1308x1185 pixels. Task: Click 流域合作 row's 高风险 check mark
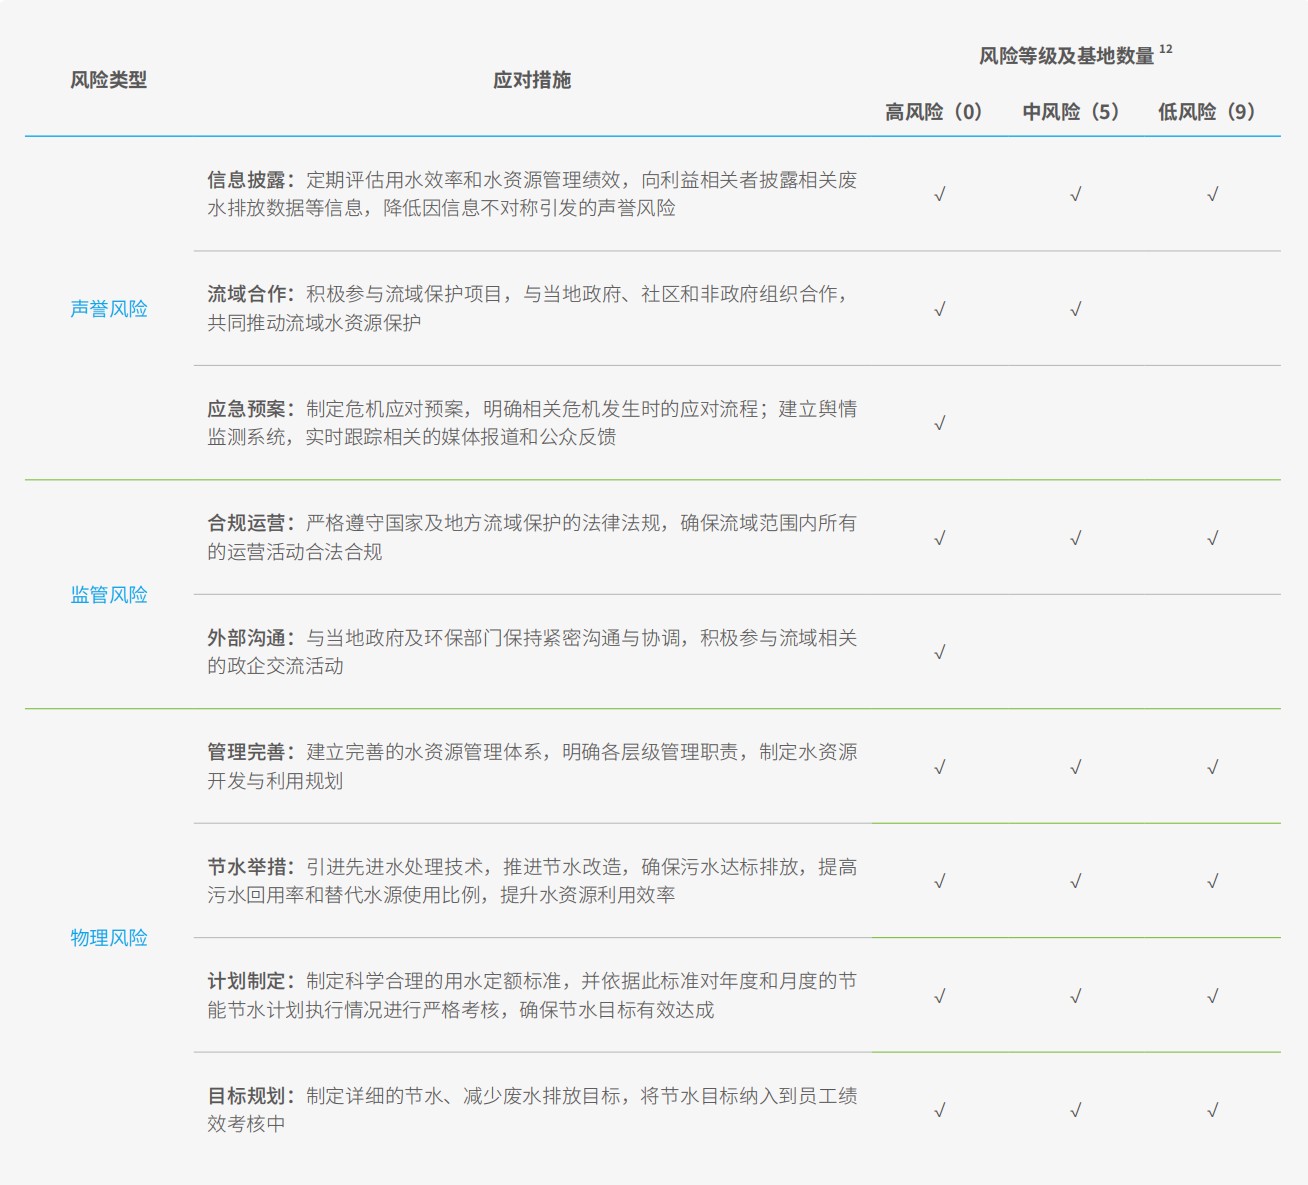(939, 309)
